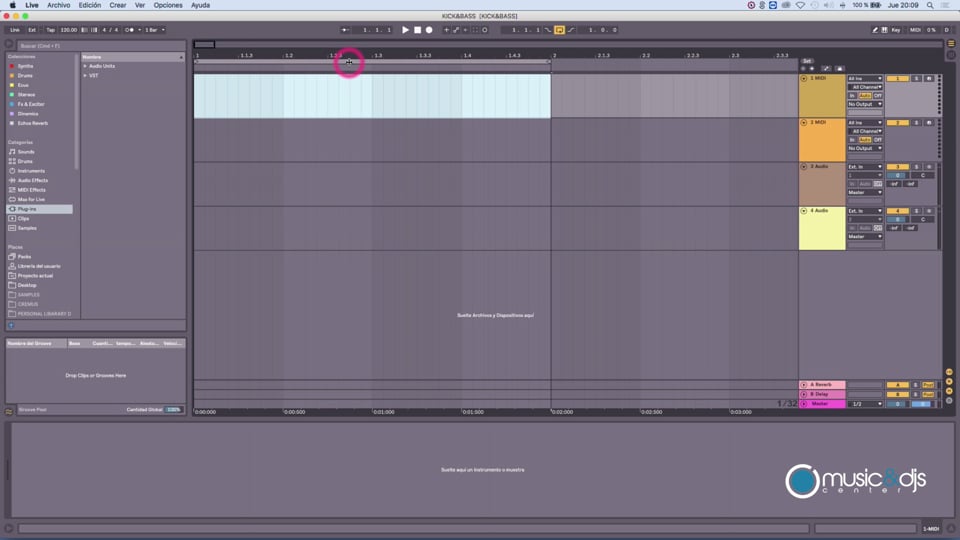
Task: Open the Opciones menu
Action: [x=168, y=5]
